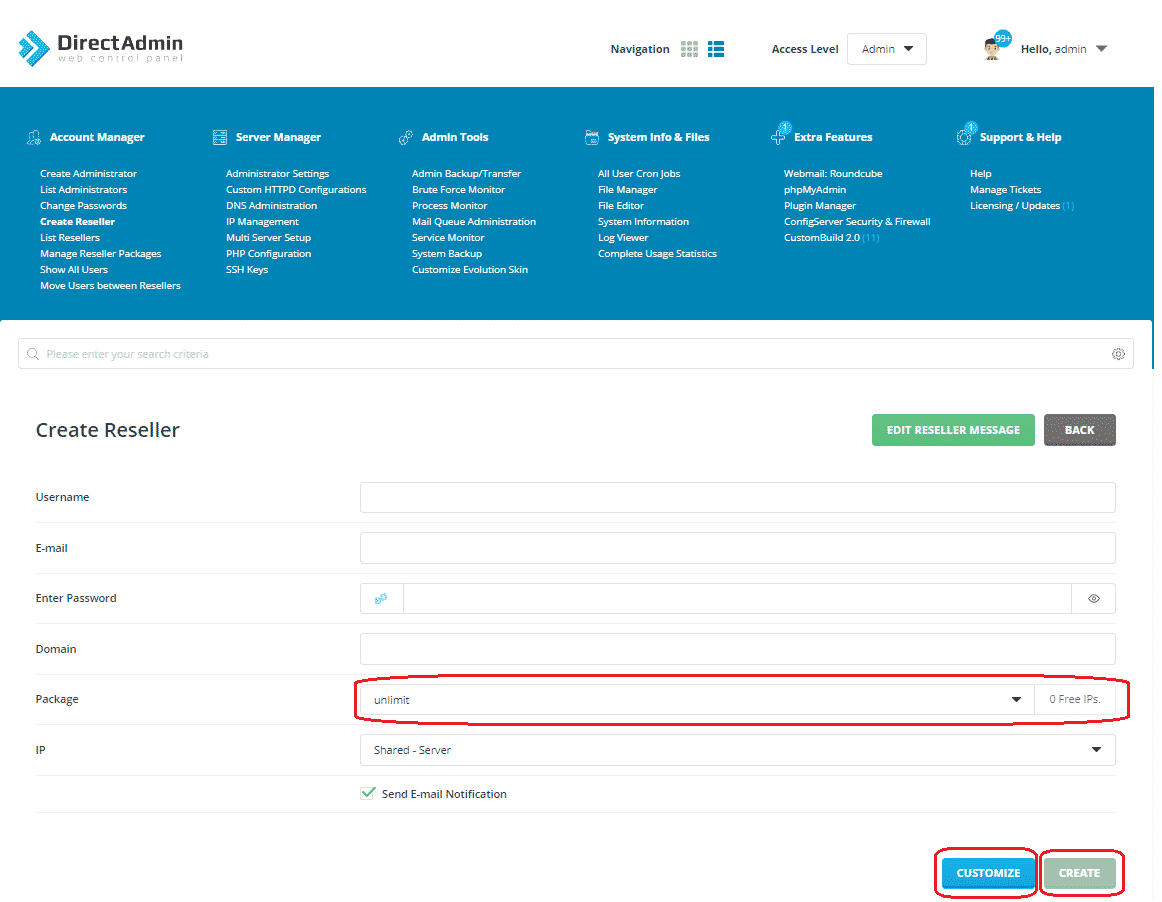The image size is (1162, 902).
Task: Open Manage Reseller Packages
Action: tap(101, 253)
